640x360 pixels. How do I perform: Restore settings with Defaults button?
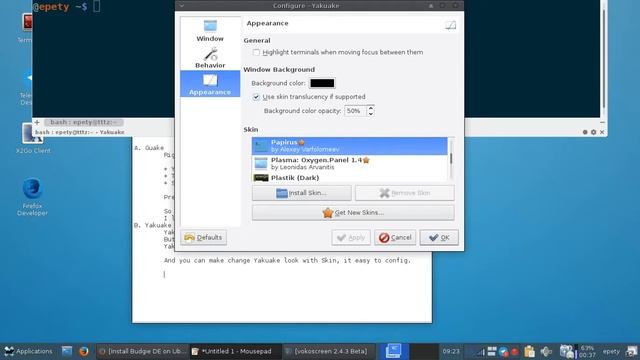(203, 237)
